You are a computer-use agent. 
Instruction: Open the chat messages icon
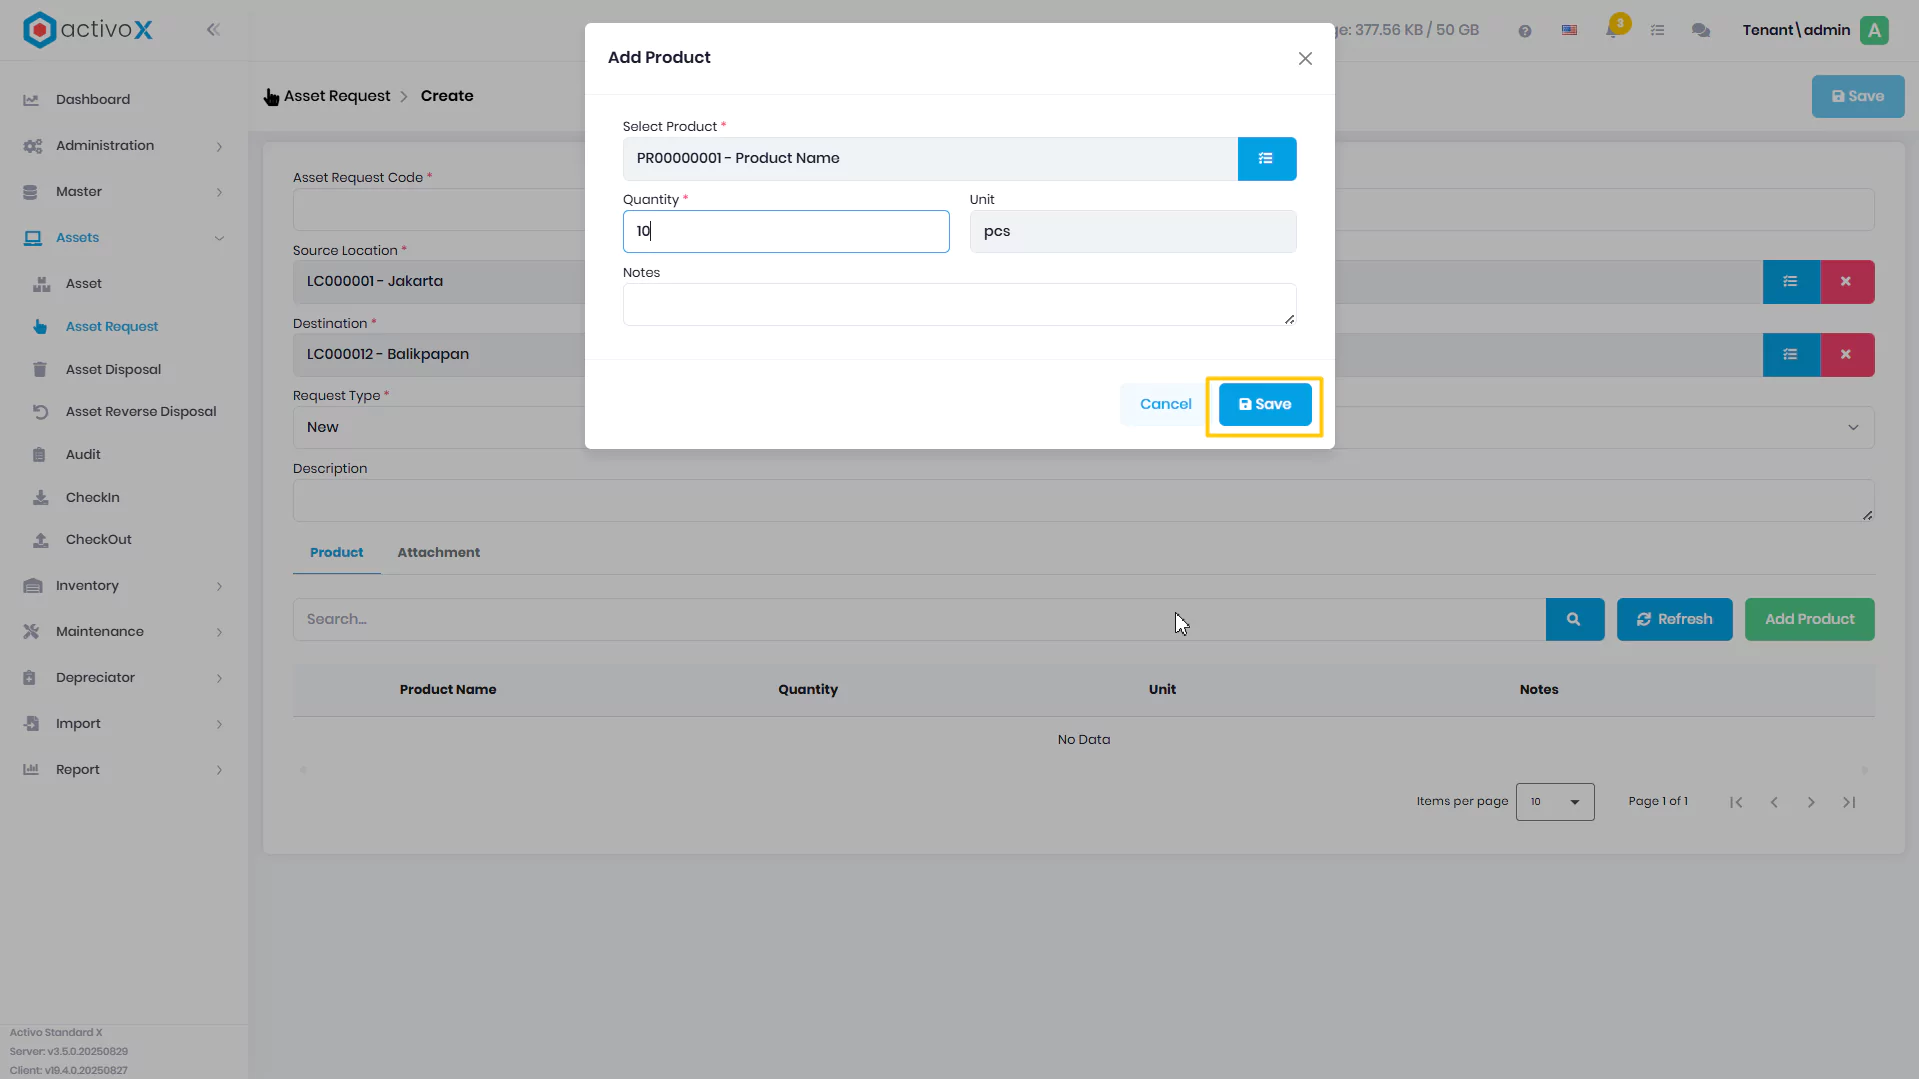click(x=1701, y=31)
